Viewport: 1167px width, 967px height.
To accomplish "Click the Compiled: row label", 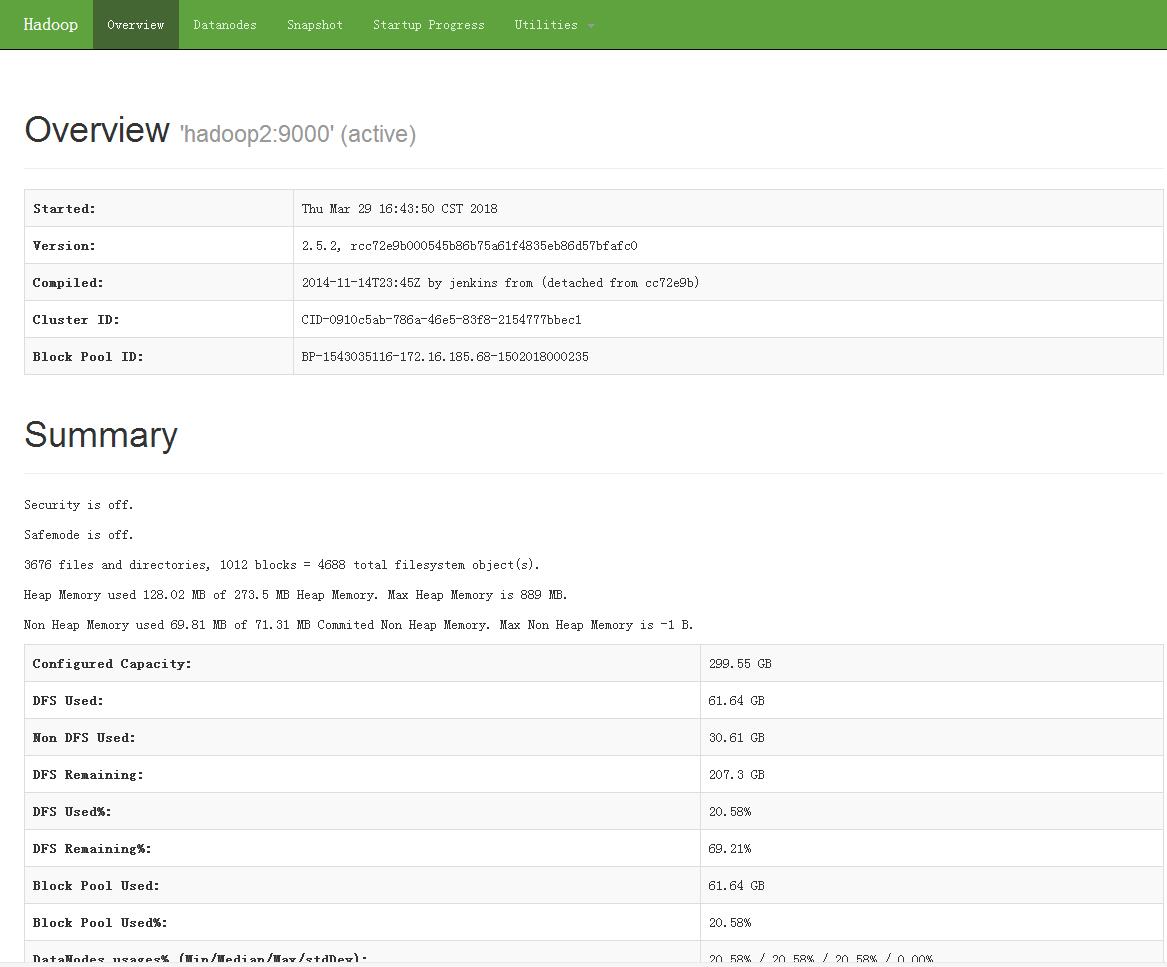I will point(68,283).
